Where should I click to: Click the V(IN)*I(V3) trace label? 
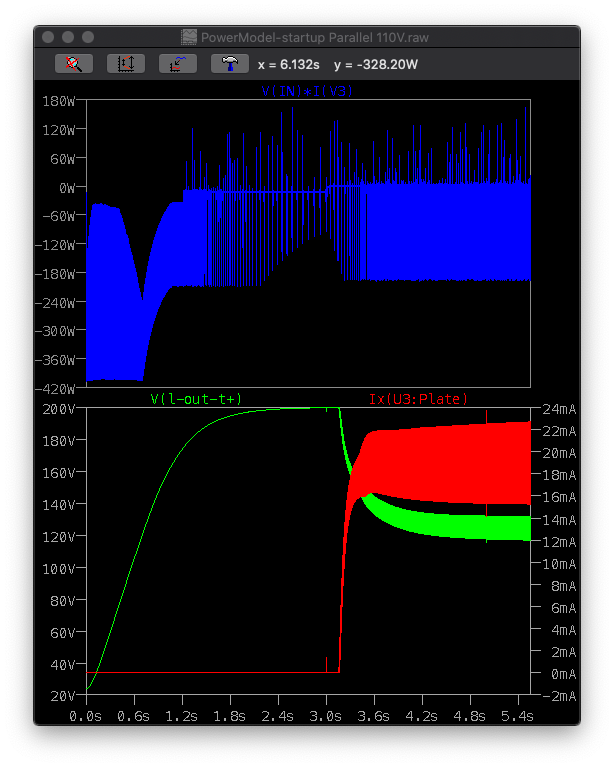pyautogui.click(x=307, y=91)
